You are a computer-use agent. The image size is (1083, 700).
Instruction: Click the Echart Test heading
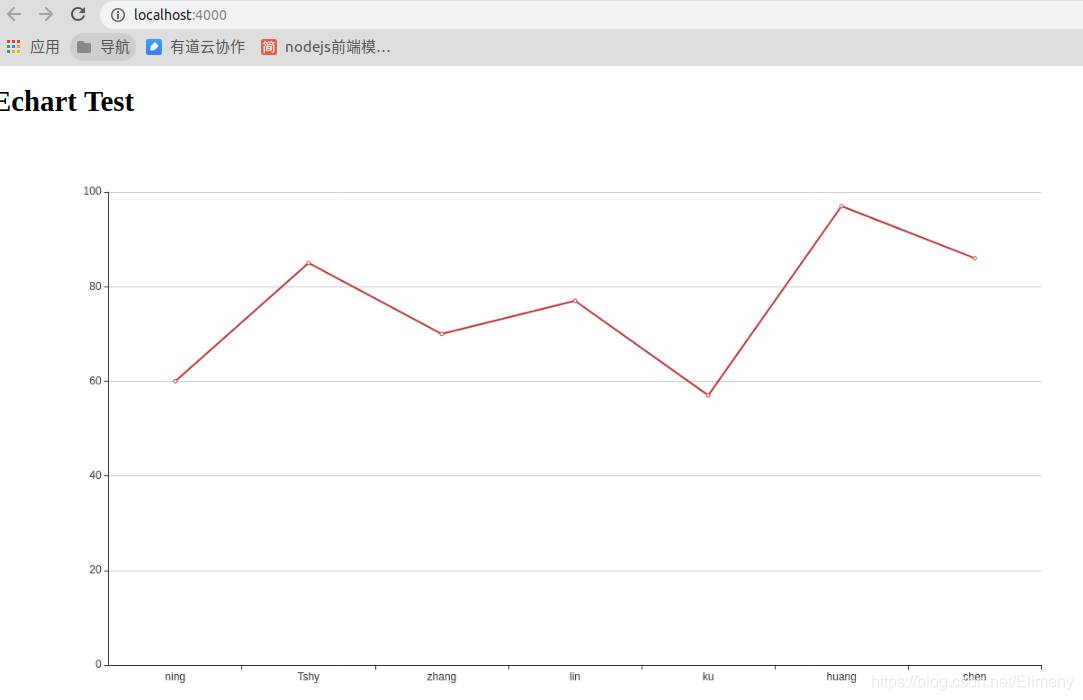(x=67, y=102)
